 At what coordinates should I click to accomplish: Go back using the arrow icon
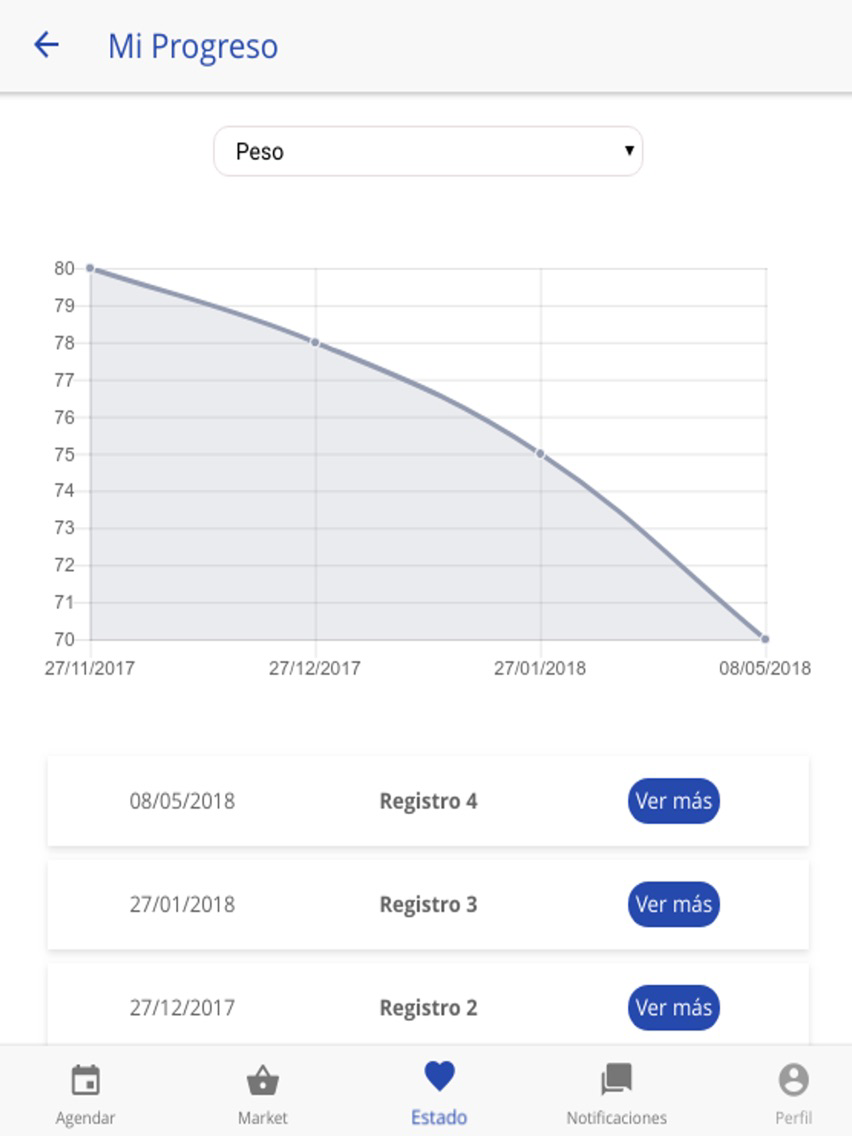(x=46, y=45)
